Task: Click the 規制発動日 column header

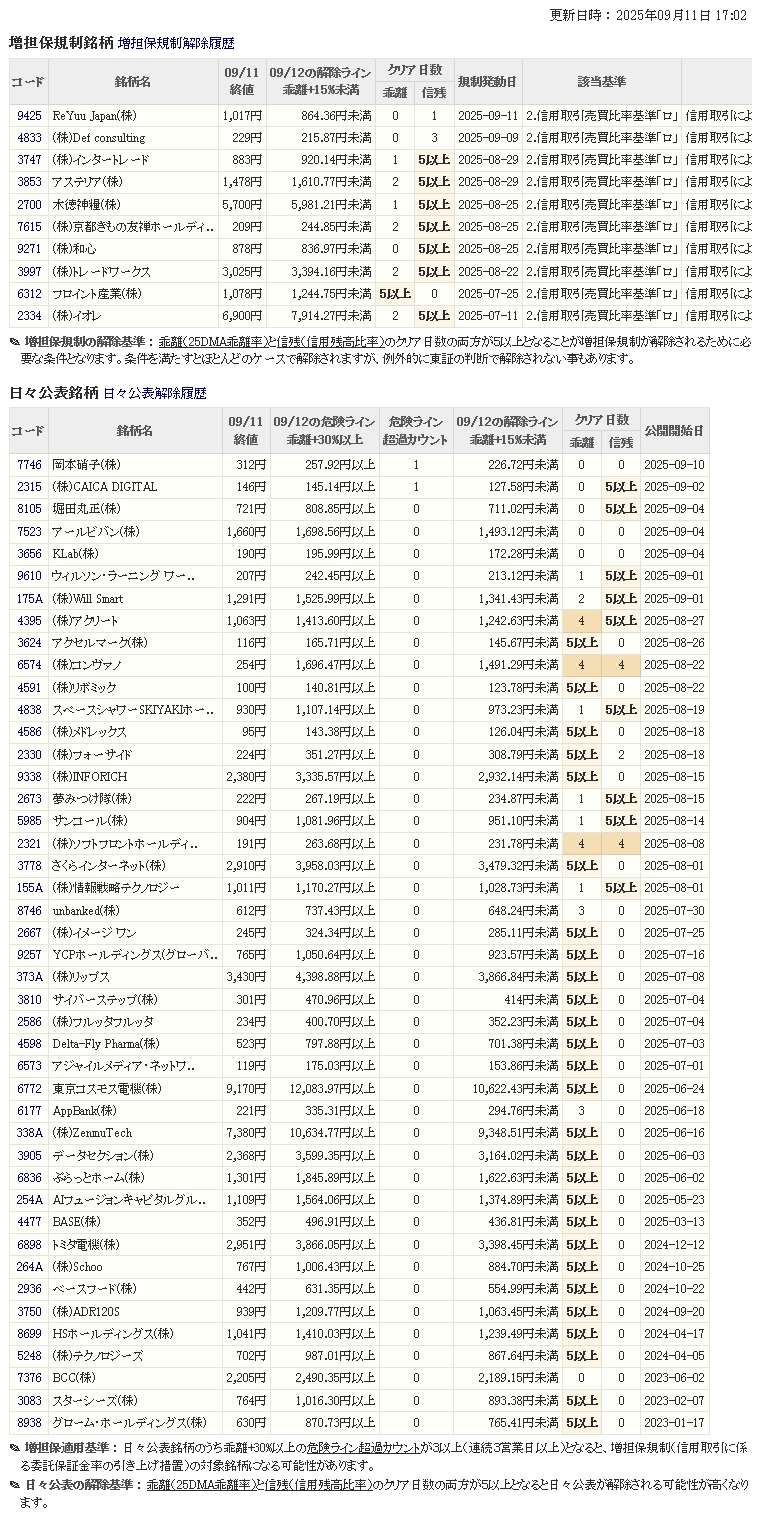Action: (x=487, y=82)
